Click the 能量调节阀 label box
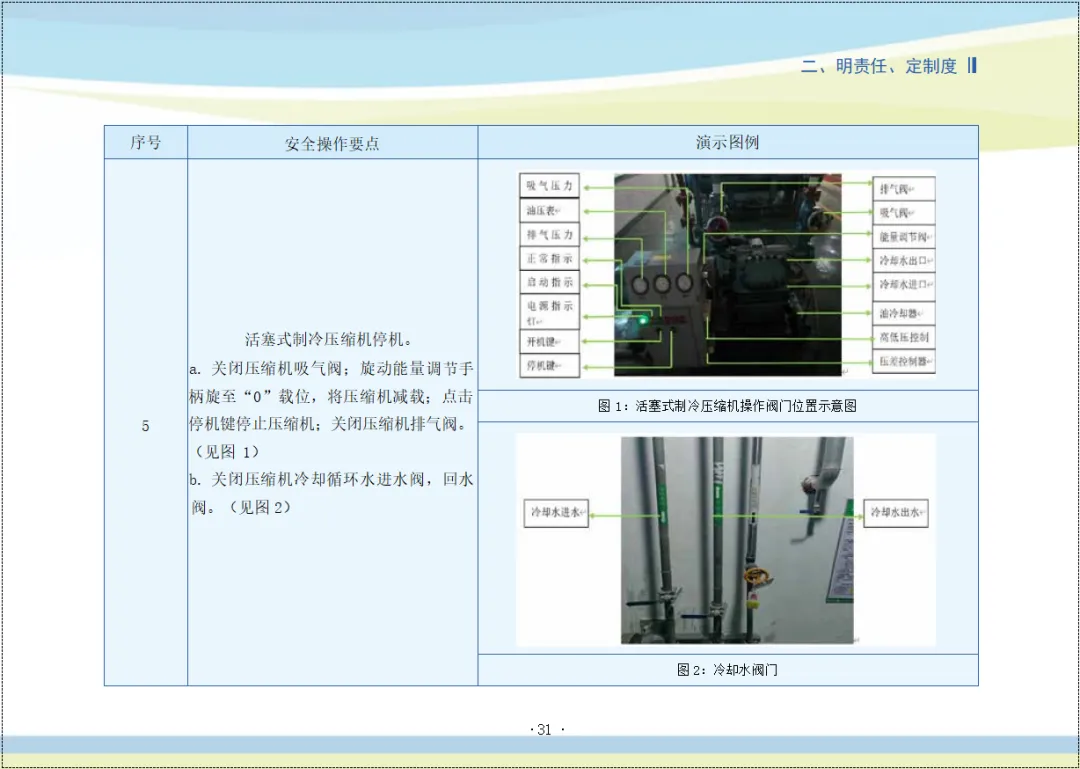 coord(904,236)
